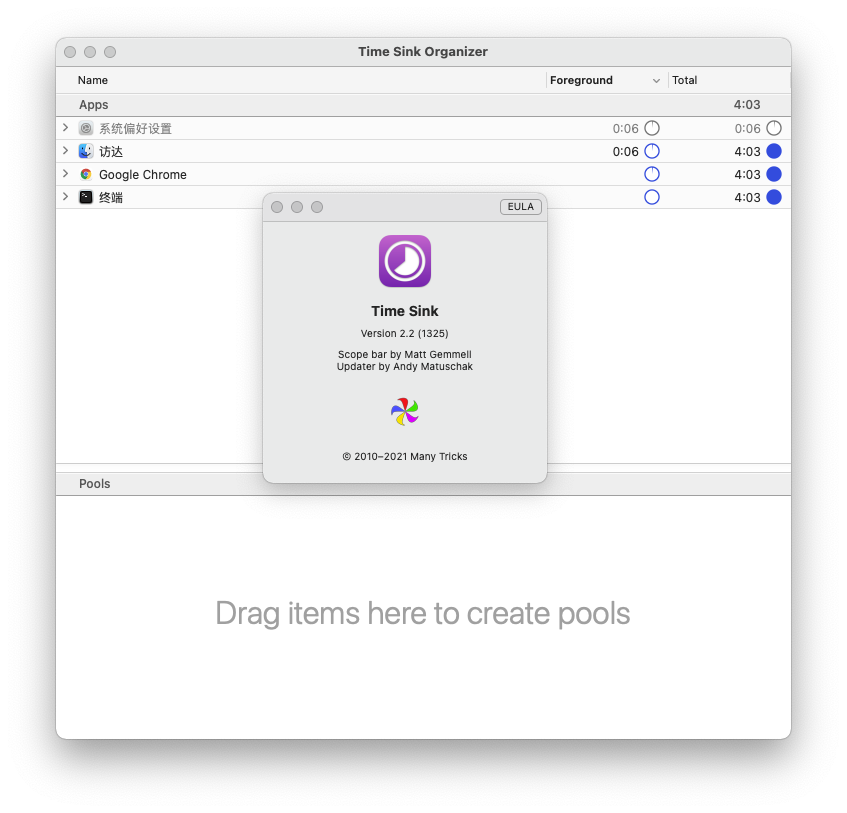Expand the 系统偏好设置 row
847x813 pixels.
pyautogui.click(x=65, y=128)
